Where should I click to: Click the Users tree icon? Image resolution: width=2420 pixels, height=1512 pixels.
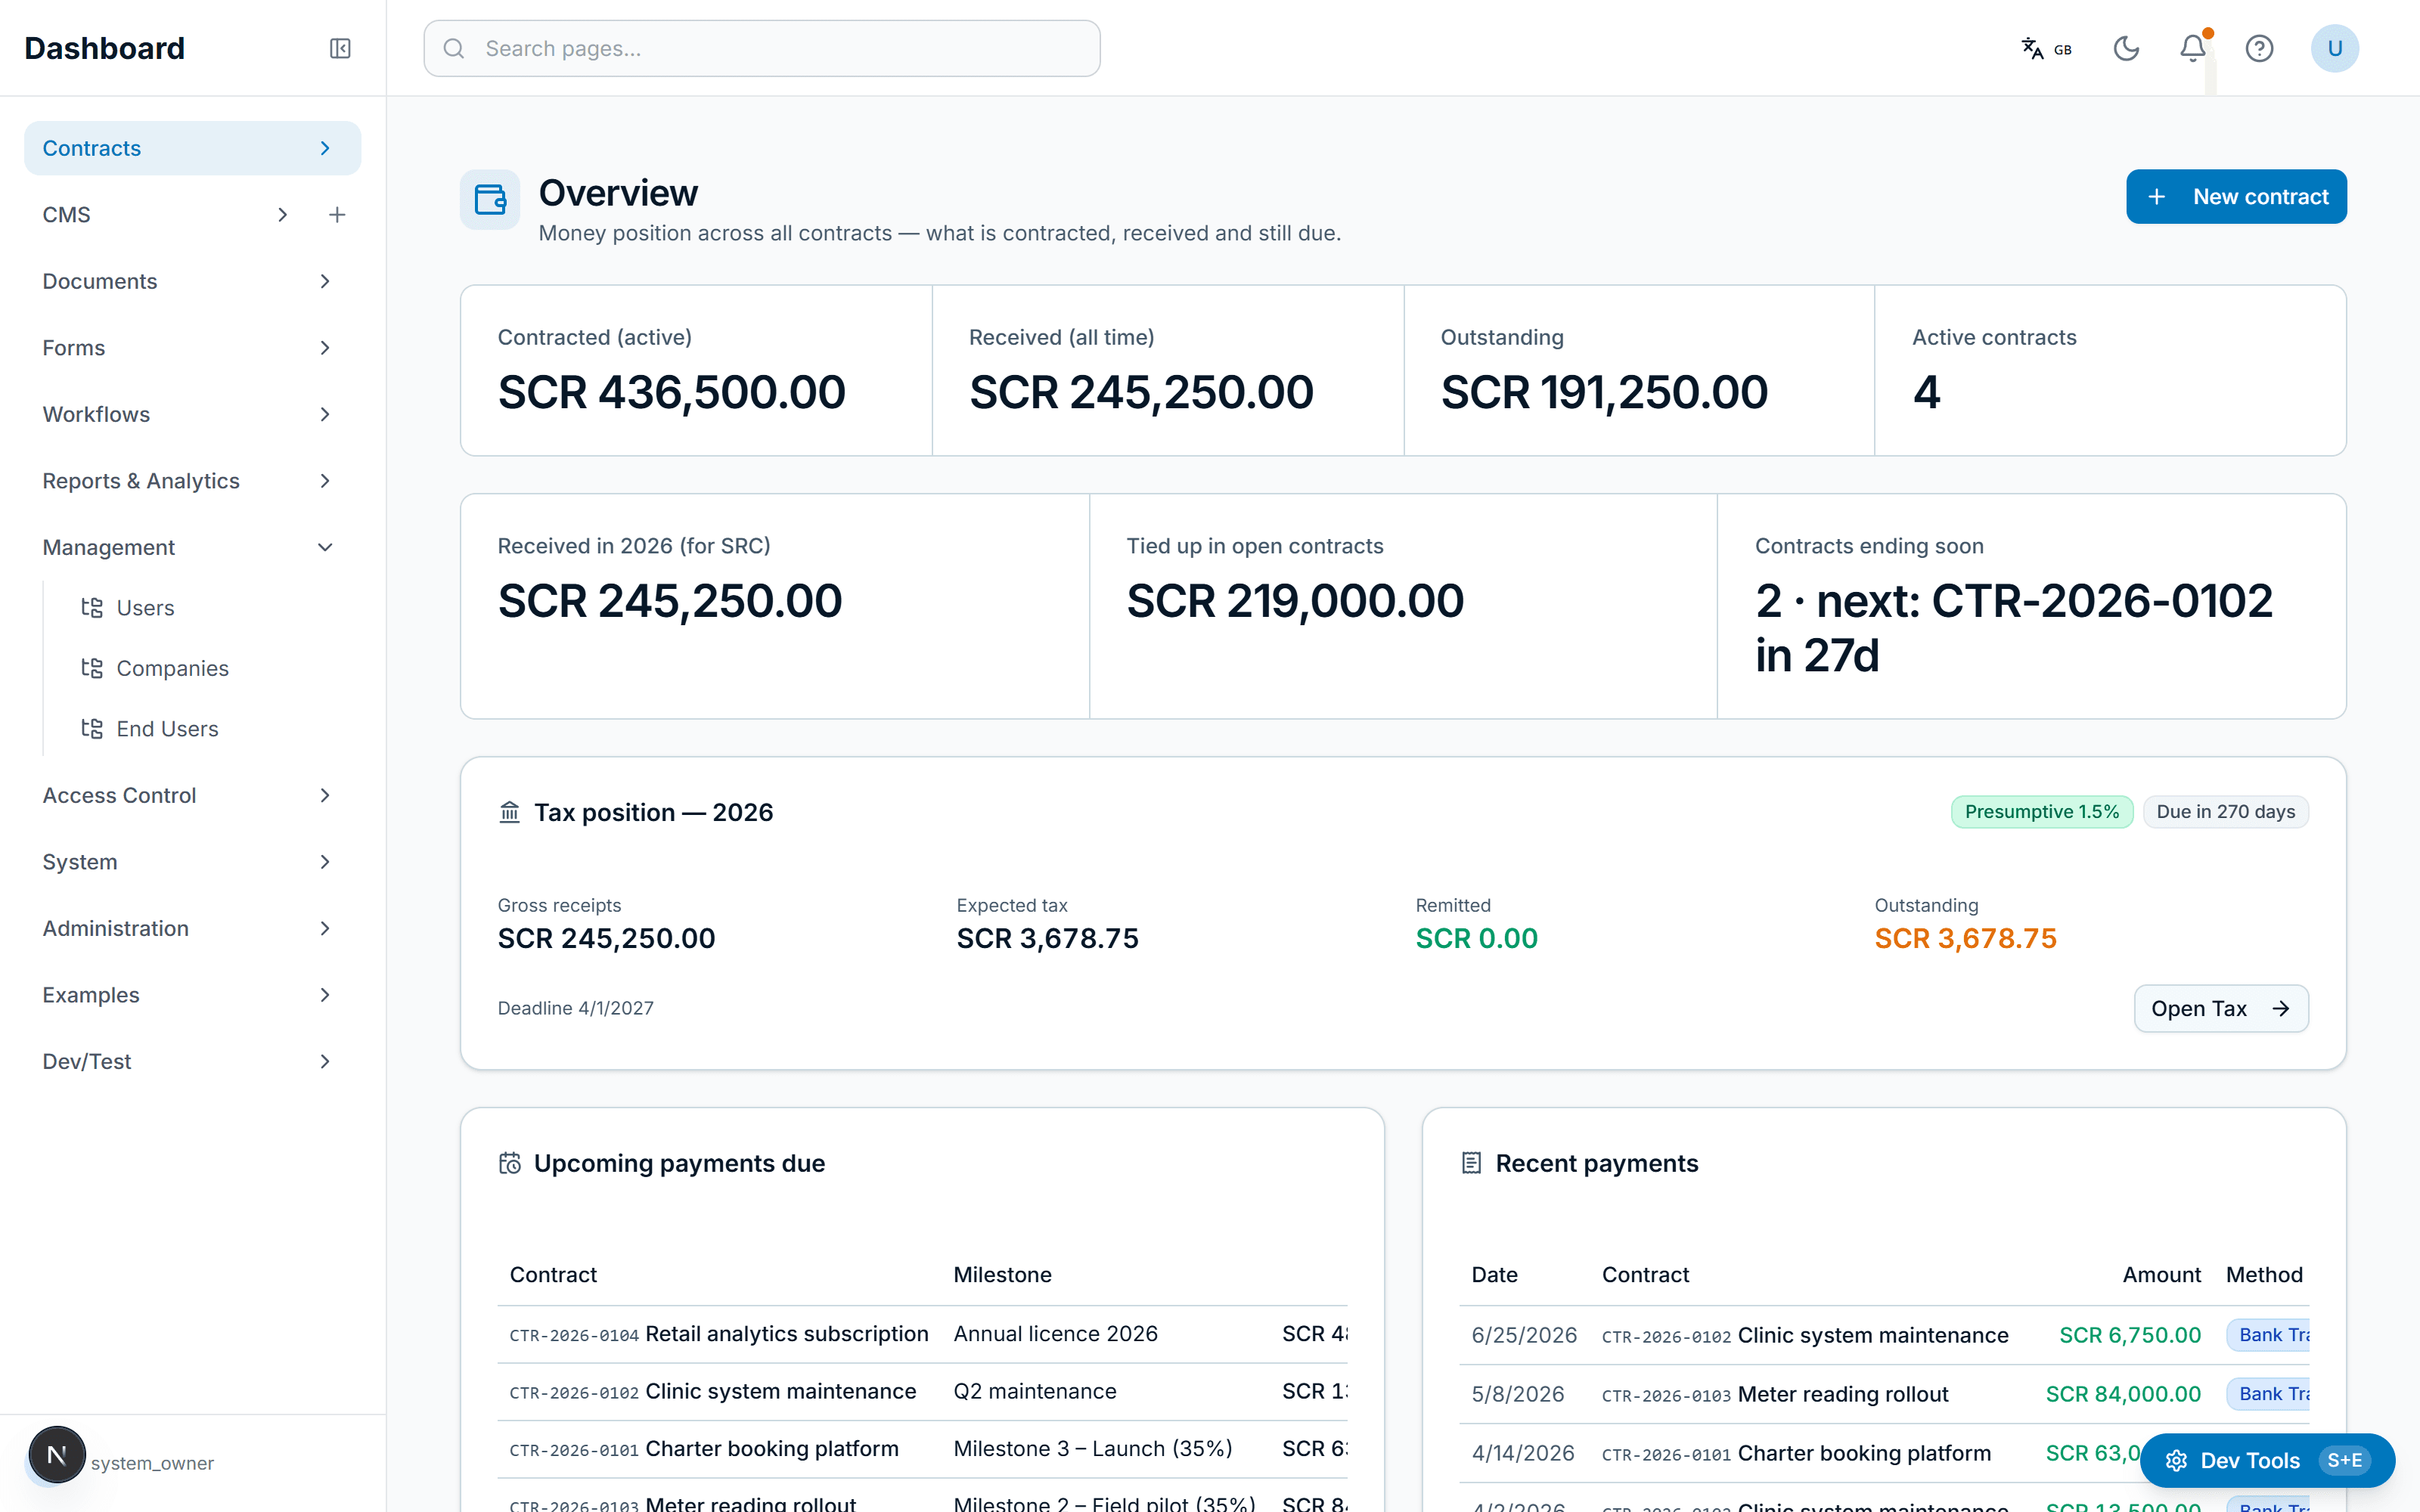(x=92, y=608)
